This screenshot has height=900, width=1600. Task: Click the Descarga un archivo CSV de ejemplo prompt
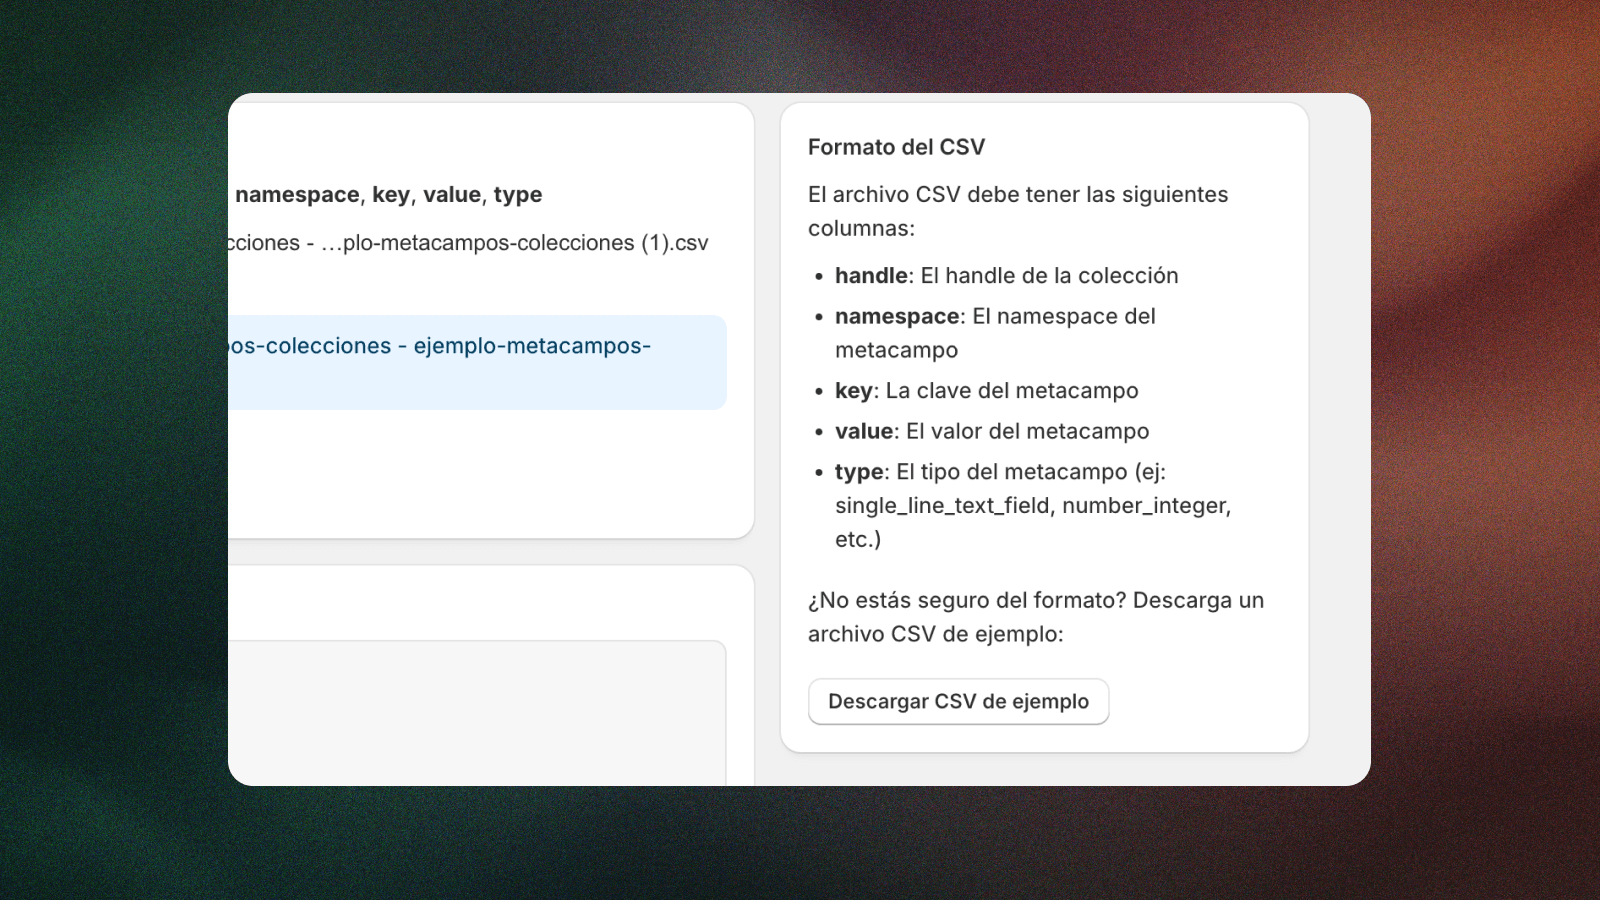tap(1035, 616)
